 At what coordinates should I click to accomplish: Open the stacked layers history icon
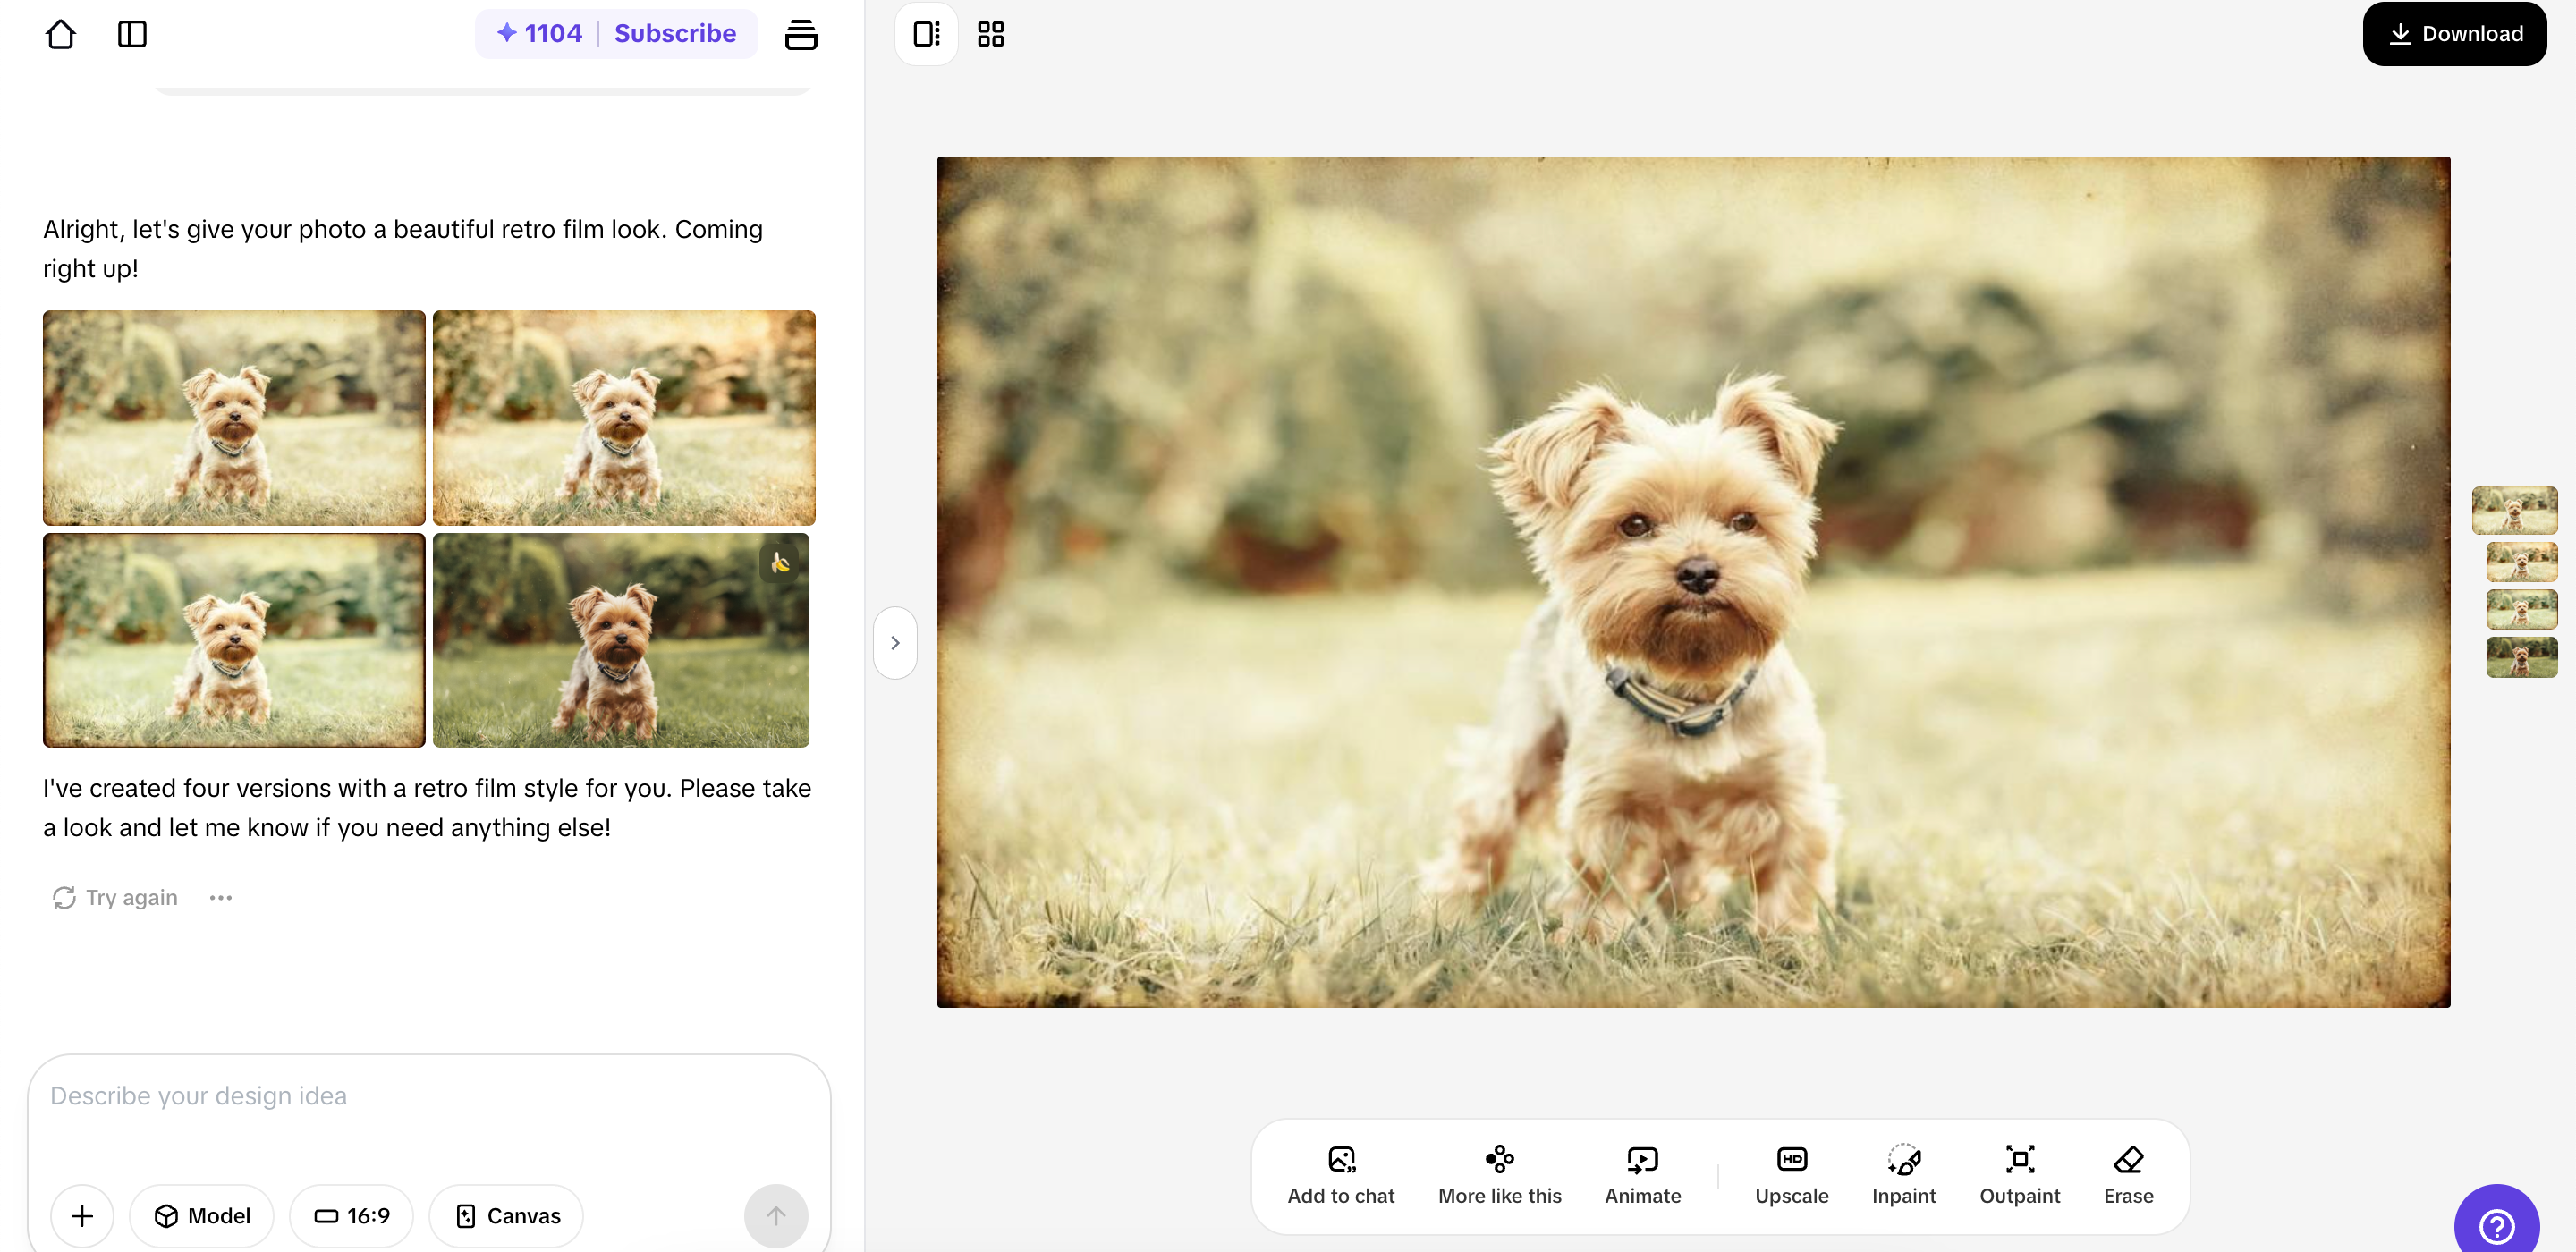801,34
